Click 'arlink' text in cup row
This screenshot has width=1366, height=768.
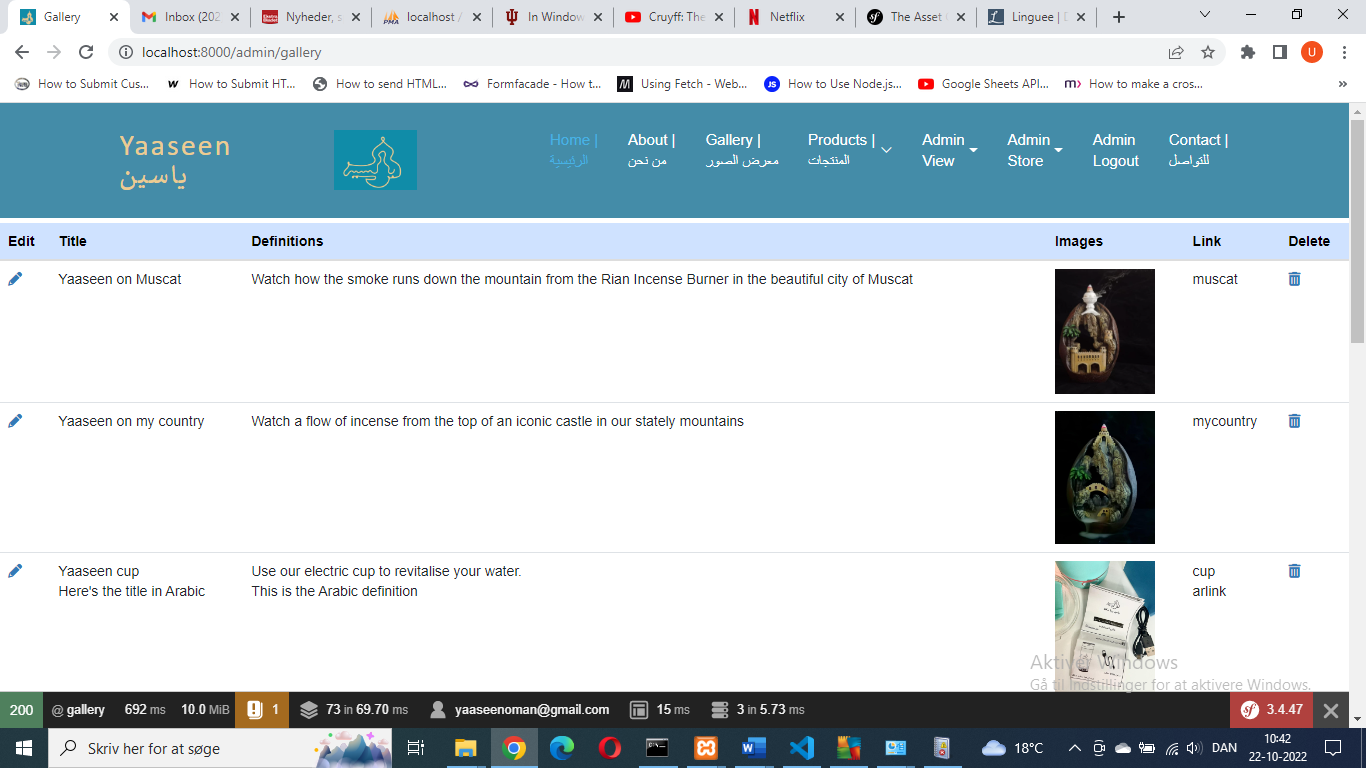coord(1209,591)
